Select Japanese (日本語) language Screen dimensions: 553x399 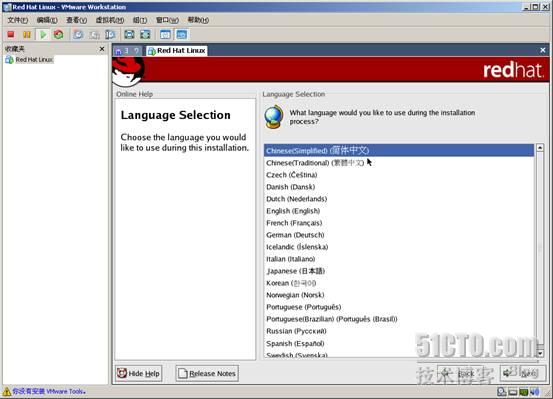399,271
